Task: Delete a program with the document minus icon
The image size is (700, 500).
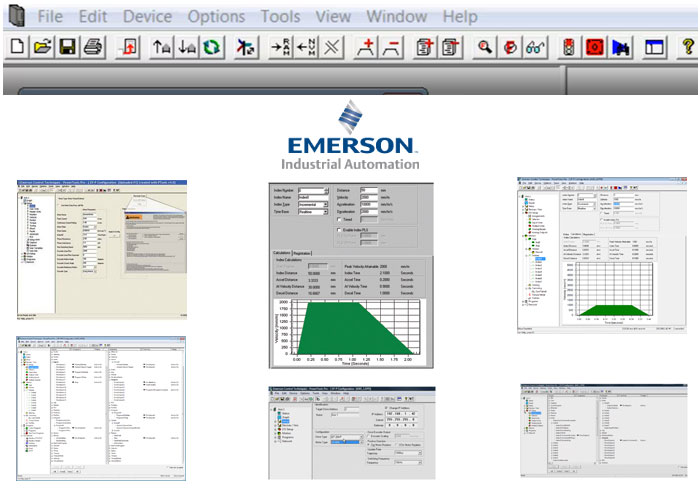Action: pyautogui.click(x=450, y=47)
